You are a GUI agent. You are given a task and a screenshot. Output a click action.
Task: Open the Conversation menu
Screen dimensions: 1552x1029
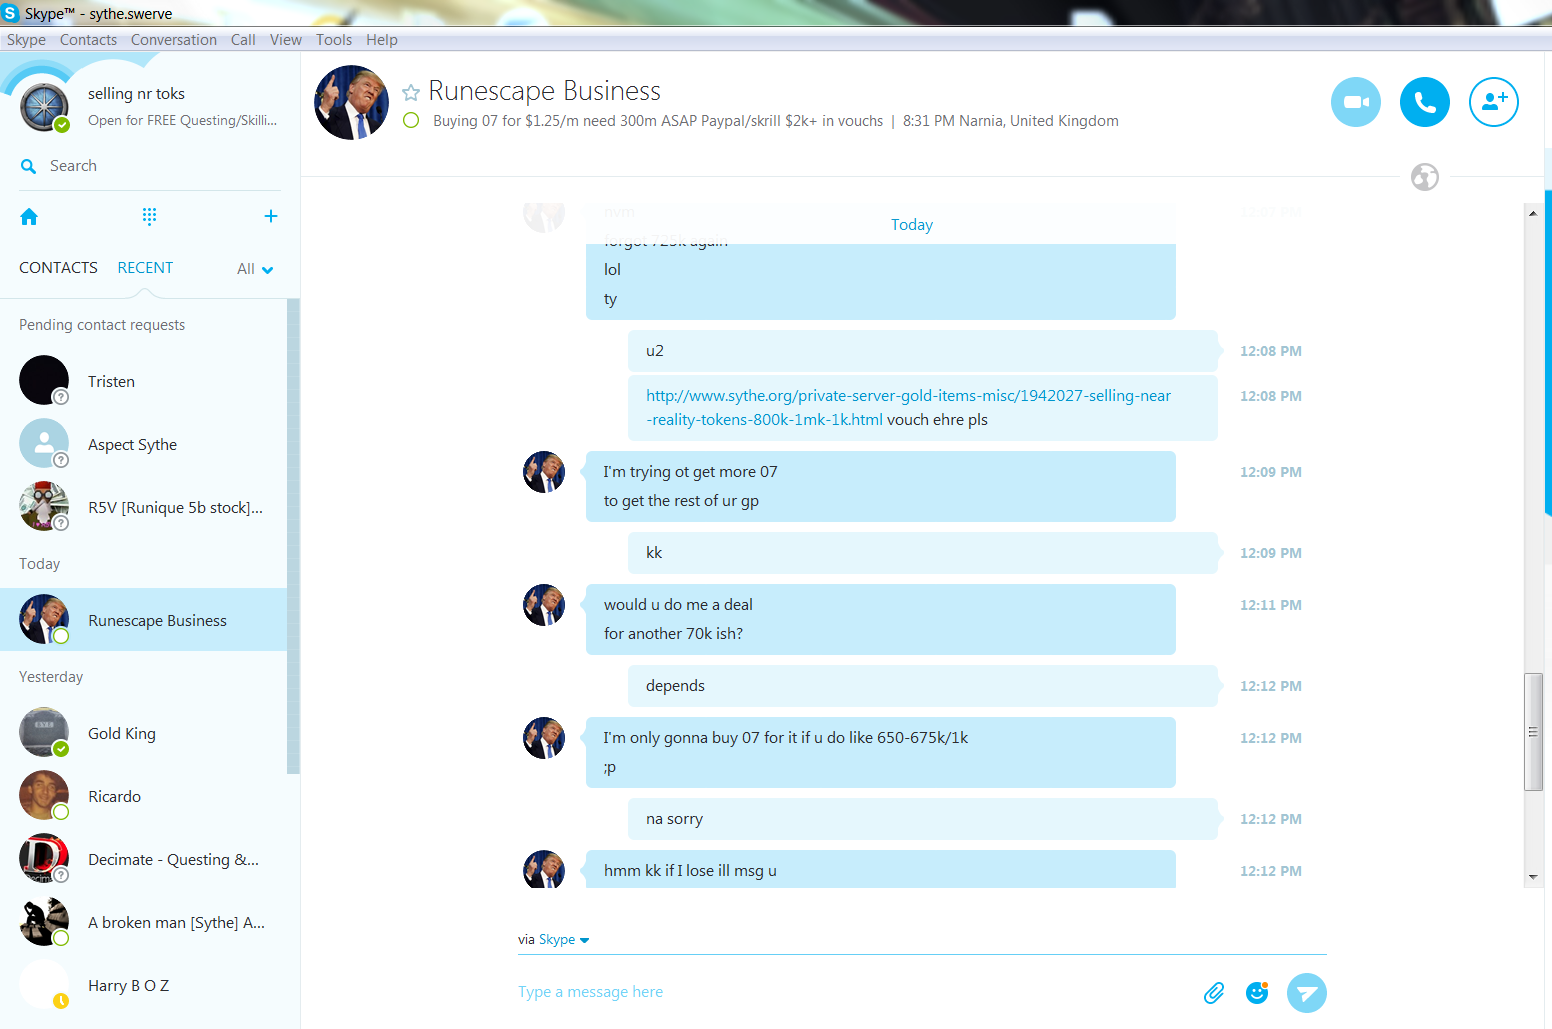[174, 40]
